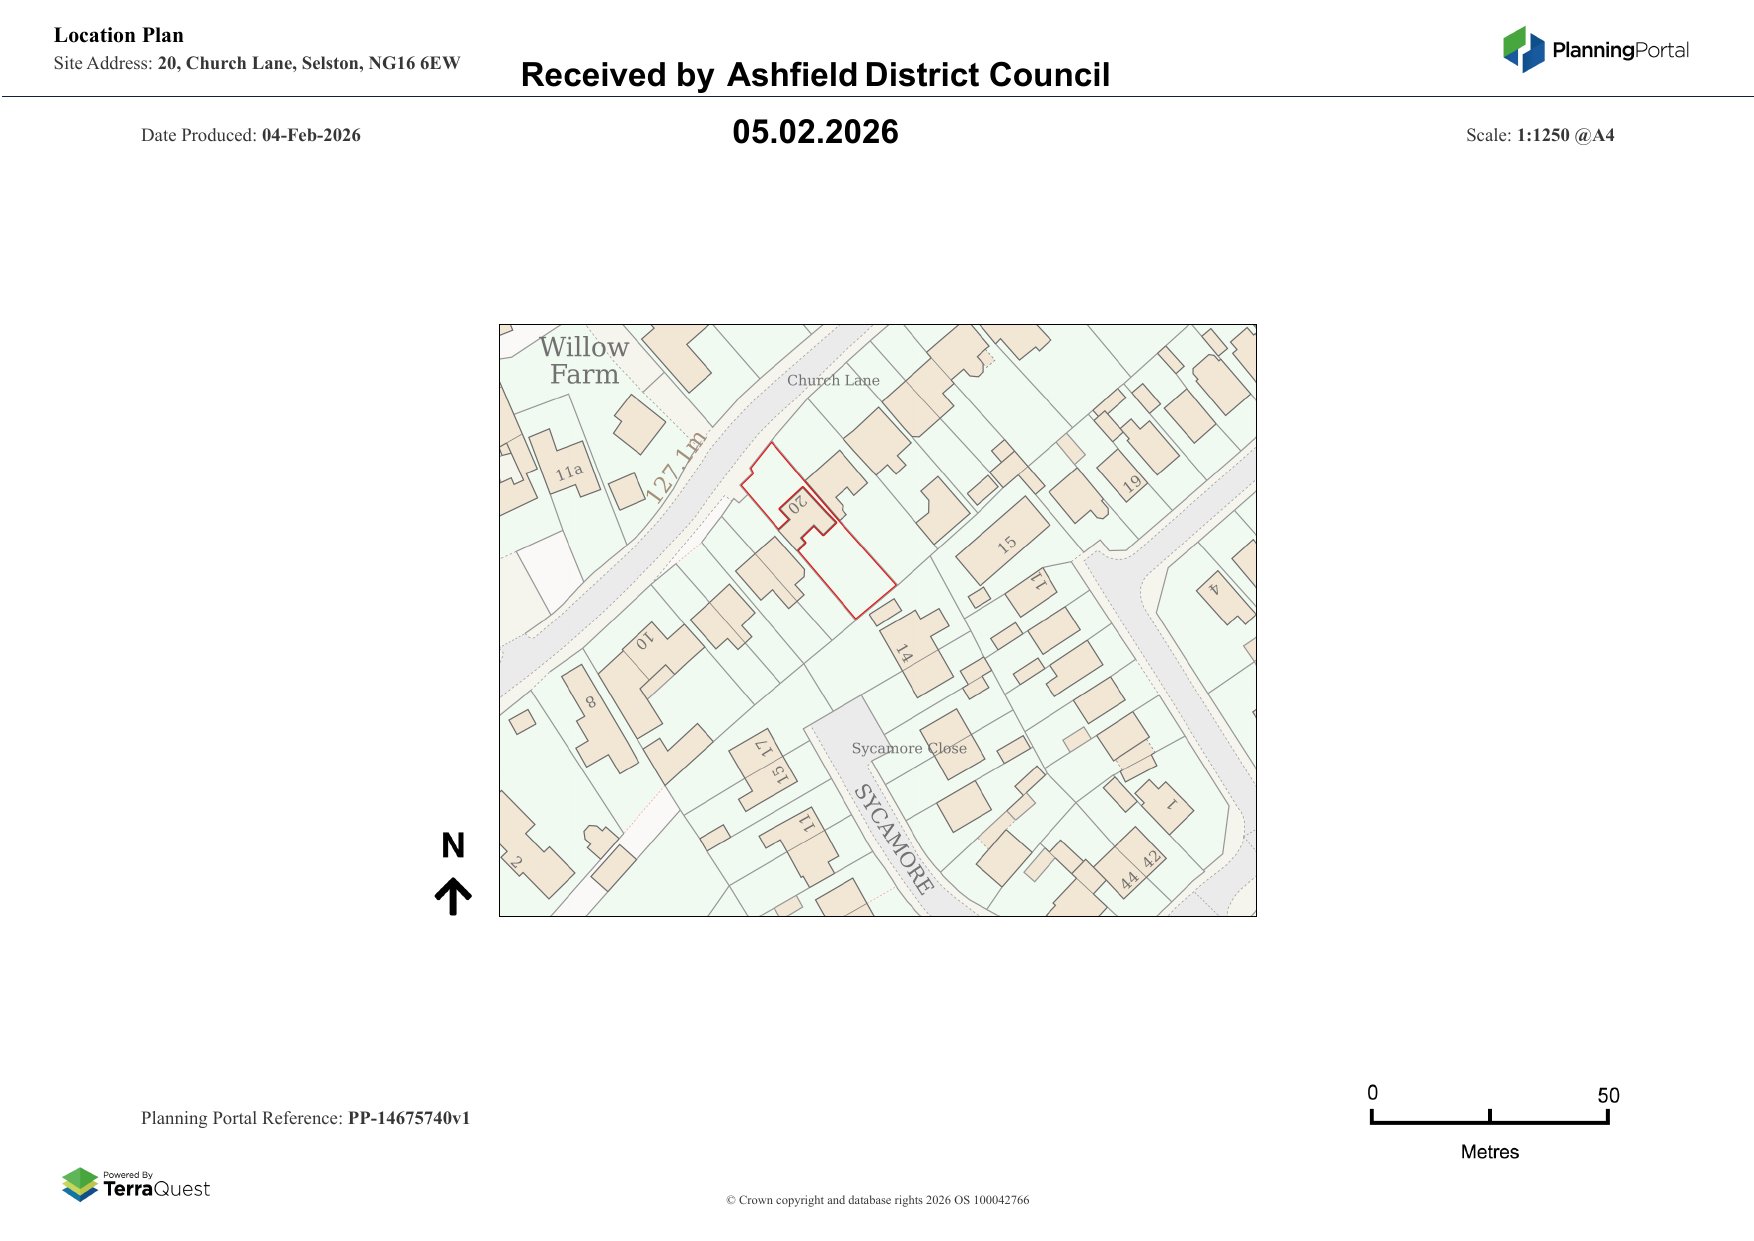Click the Scale 1:1250 @A4 text
Image resolution: width=1754 pixels, height=1241 pixels.
pos(1539,135)
